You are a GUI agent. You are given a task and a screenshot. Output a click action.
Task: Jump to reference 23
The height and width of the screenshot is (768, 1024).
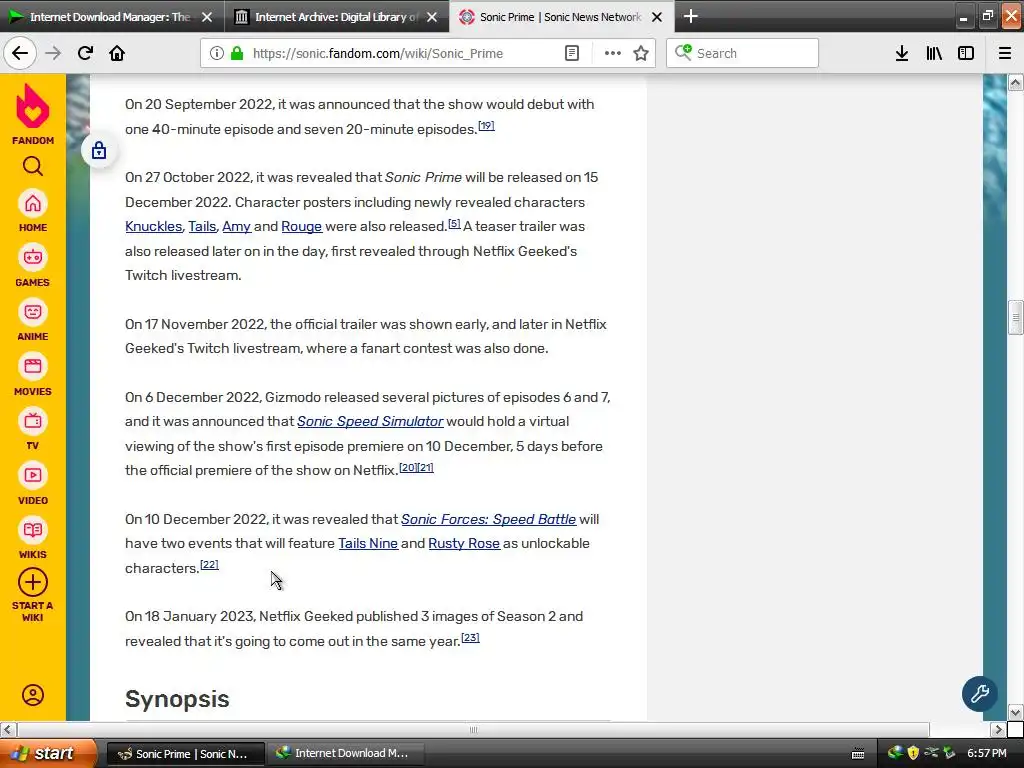[x=471, y=637]
